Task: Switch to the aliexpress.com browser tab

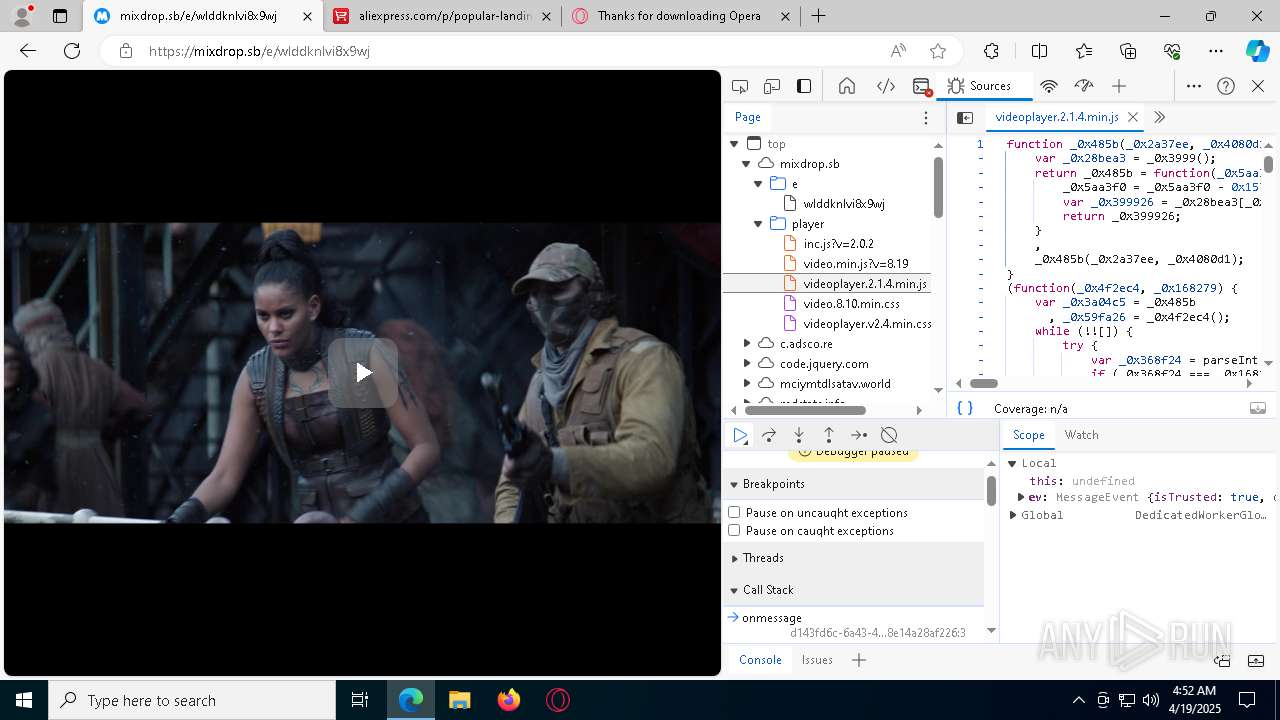Action: [x=443, y=16]
